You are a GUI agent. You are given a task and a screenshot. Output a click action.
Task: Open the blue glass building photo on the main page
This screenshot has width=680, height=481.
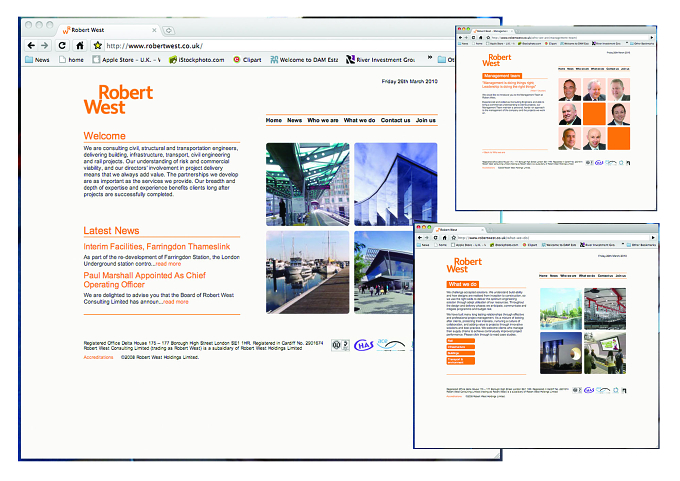coord(396,184)
